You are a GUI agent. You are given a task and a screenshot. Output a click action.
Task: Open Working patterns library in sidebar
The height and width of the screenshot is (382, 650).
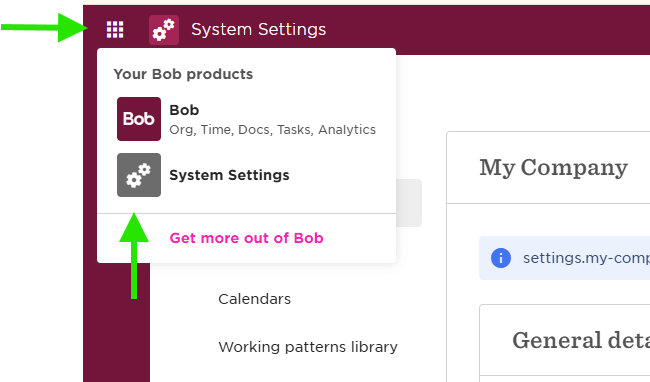308,347
